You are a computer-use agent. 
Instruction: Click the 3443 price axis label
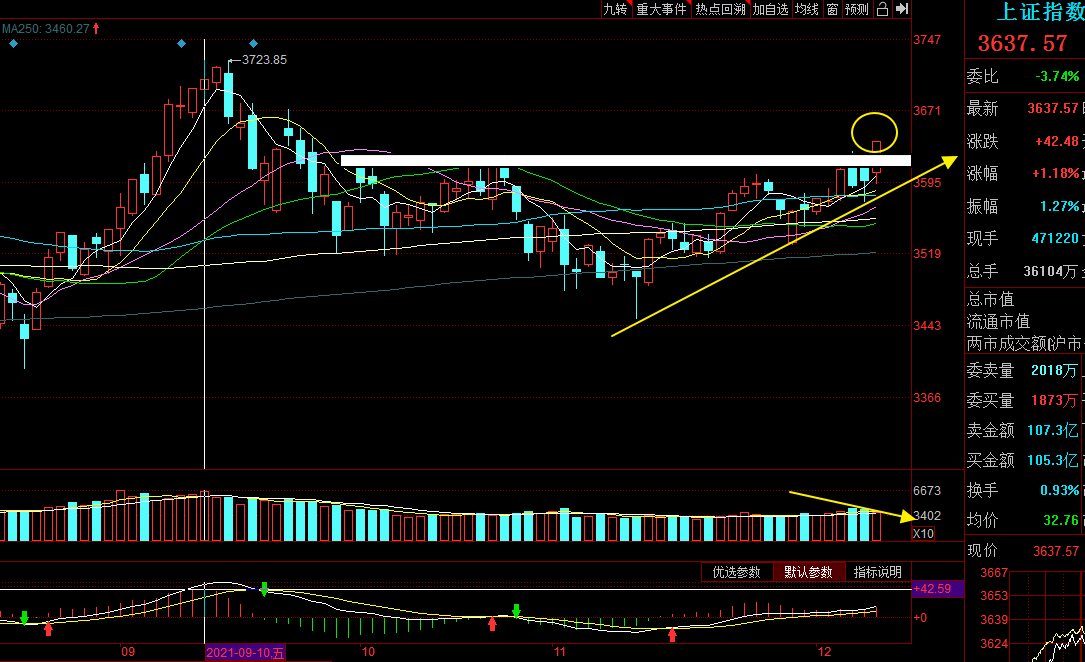point(927,325)
